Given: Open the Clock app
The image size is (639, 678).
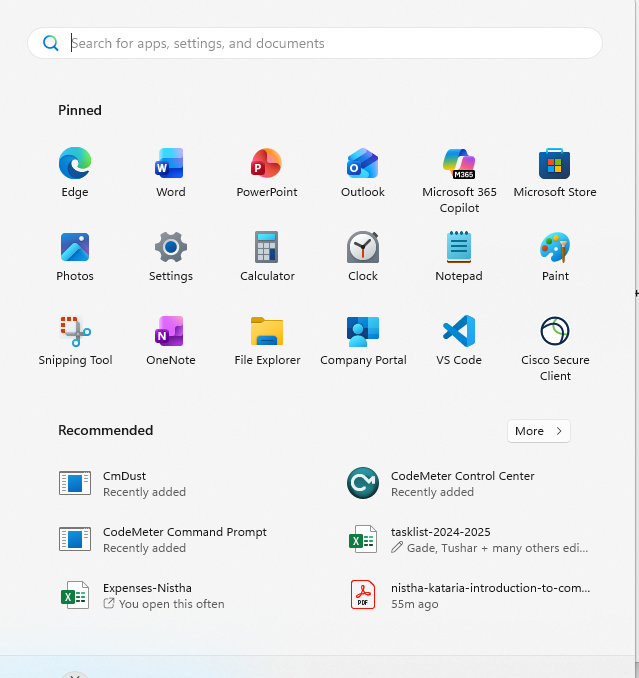Looking at the screenshot, I should click(363, 257).
